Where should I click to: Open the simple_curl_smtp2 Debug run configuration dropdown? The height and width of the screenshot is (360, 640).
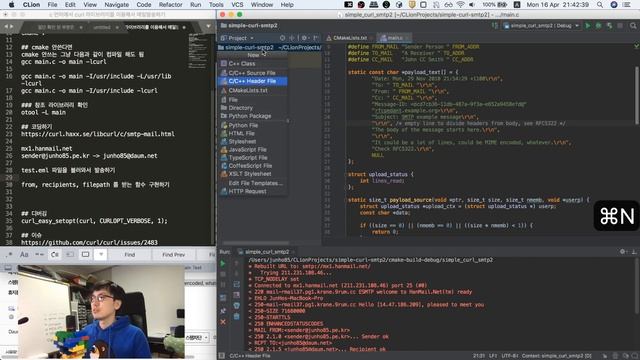point(542,26)
